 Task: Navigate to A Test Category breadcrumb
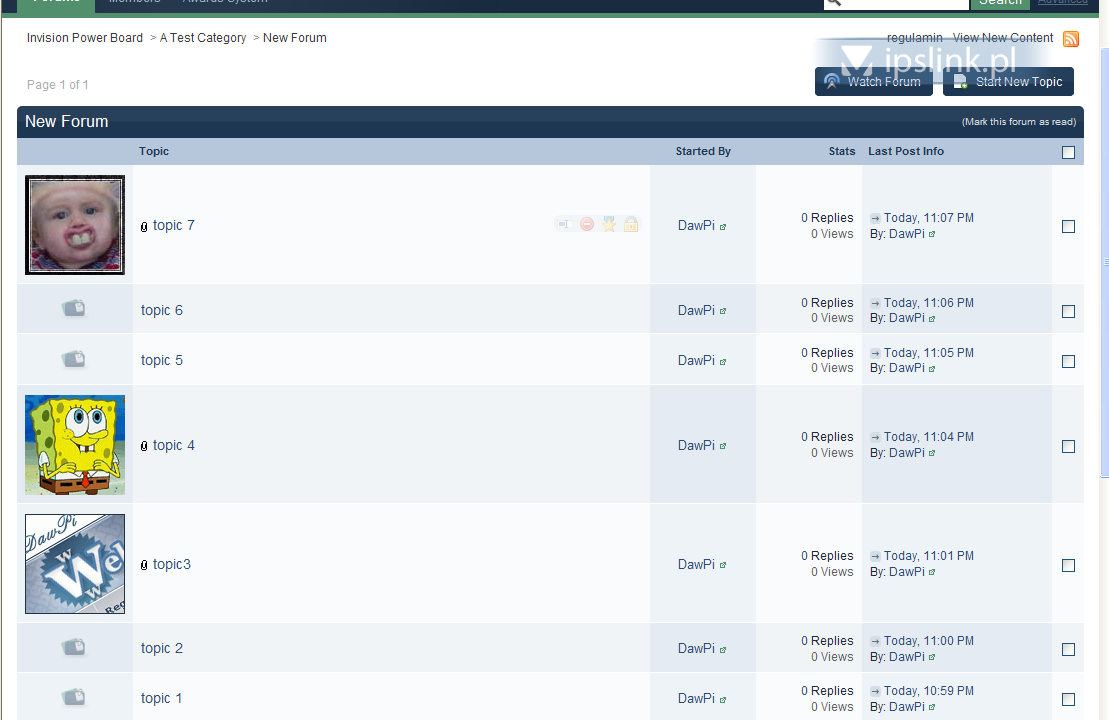pyautogui.click(x=203, y=37)
